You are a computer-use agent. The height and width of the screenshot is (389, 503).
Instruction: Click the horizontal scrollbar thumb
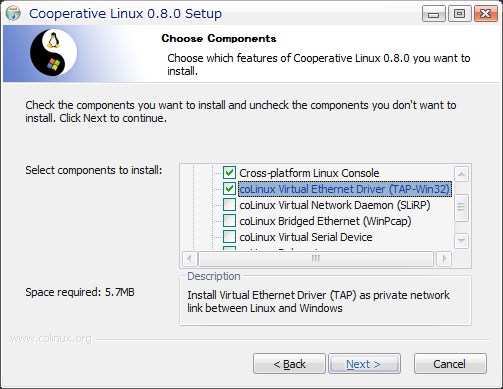(x=316, y=259)
